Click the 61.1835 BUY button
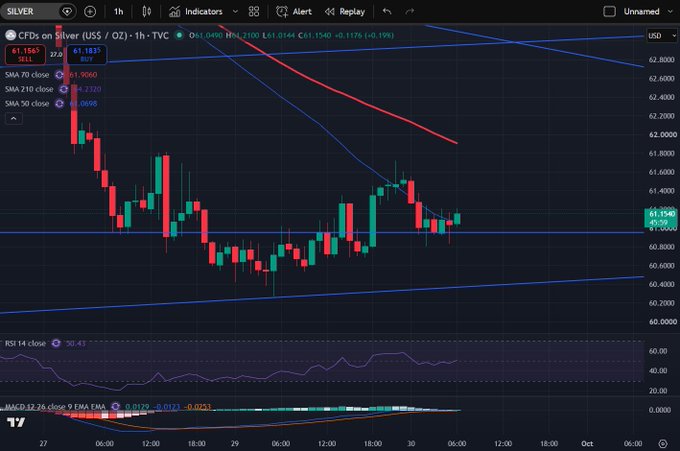680x451 pixels. coord(87,54)
